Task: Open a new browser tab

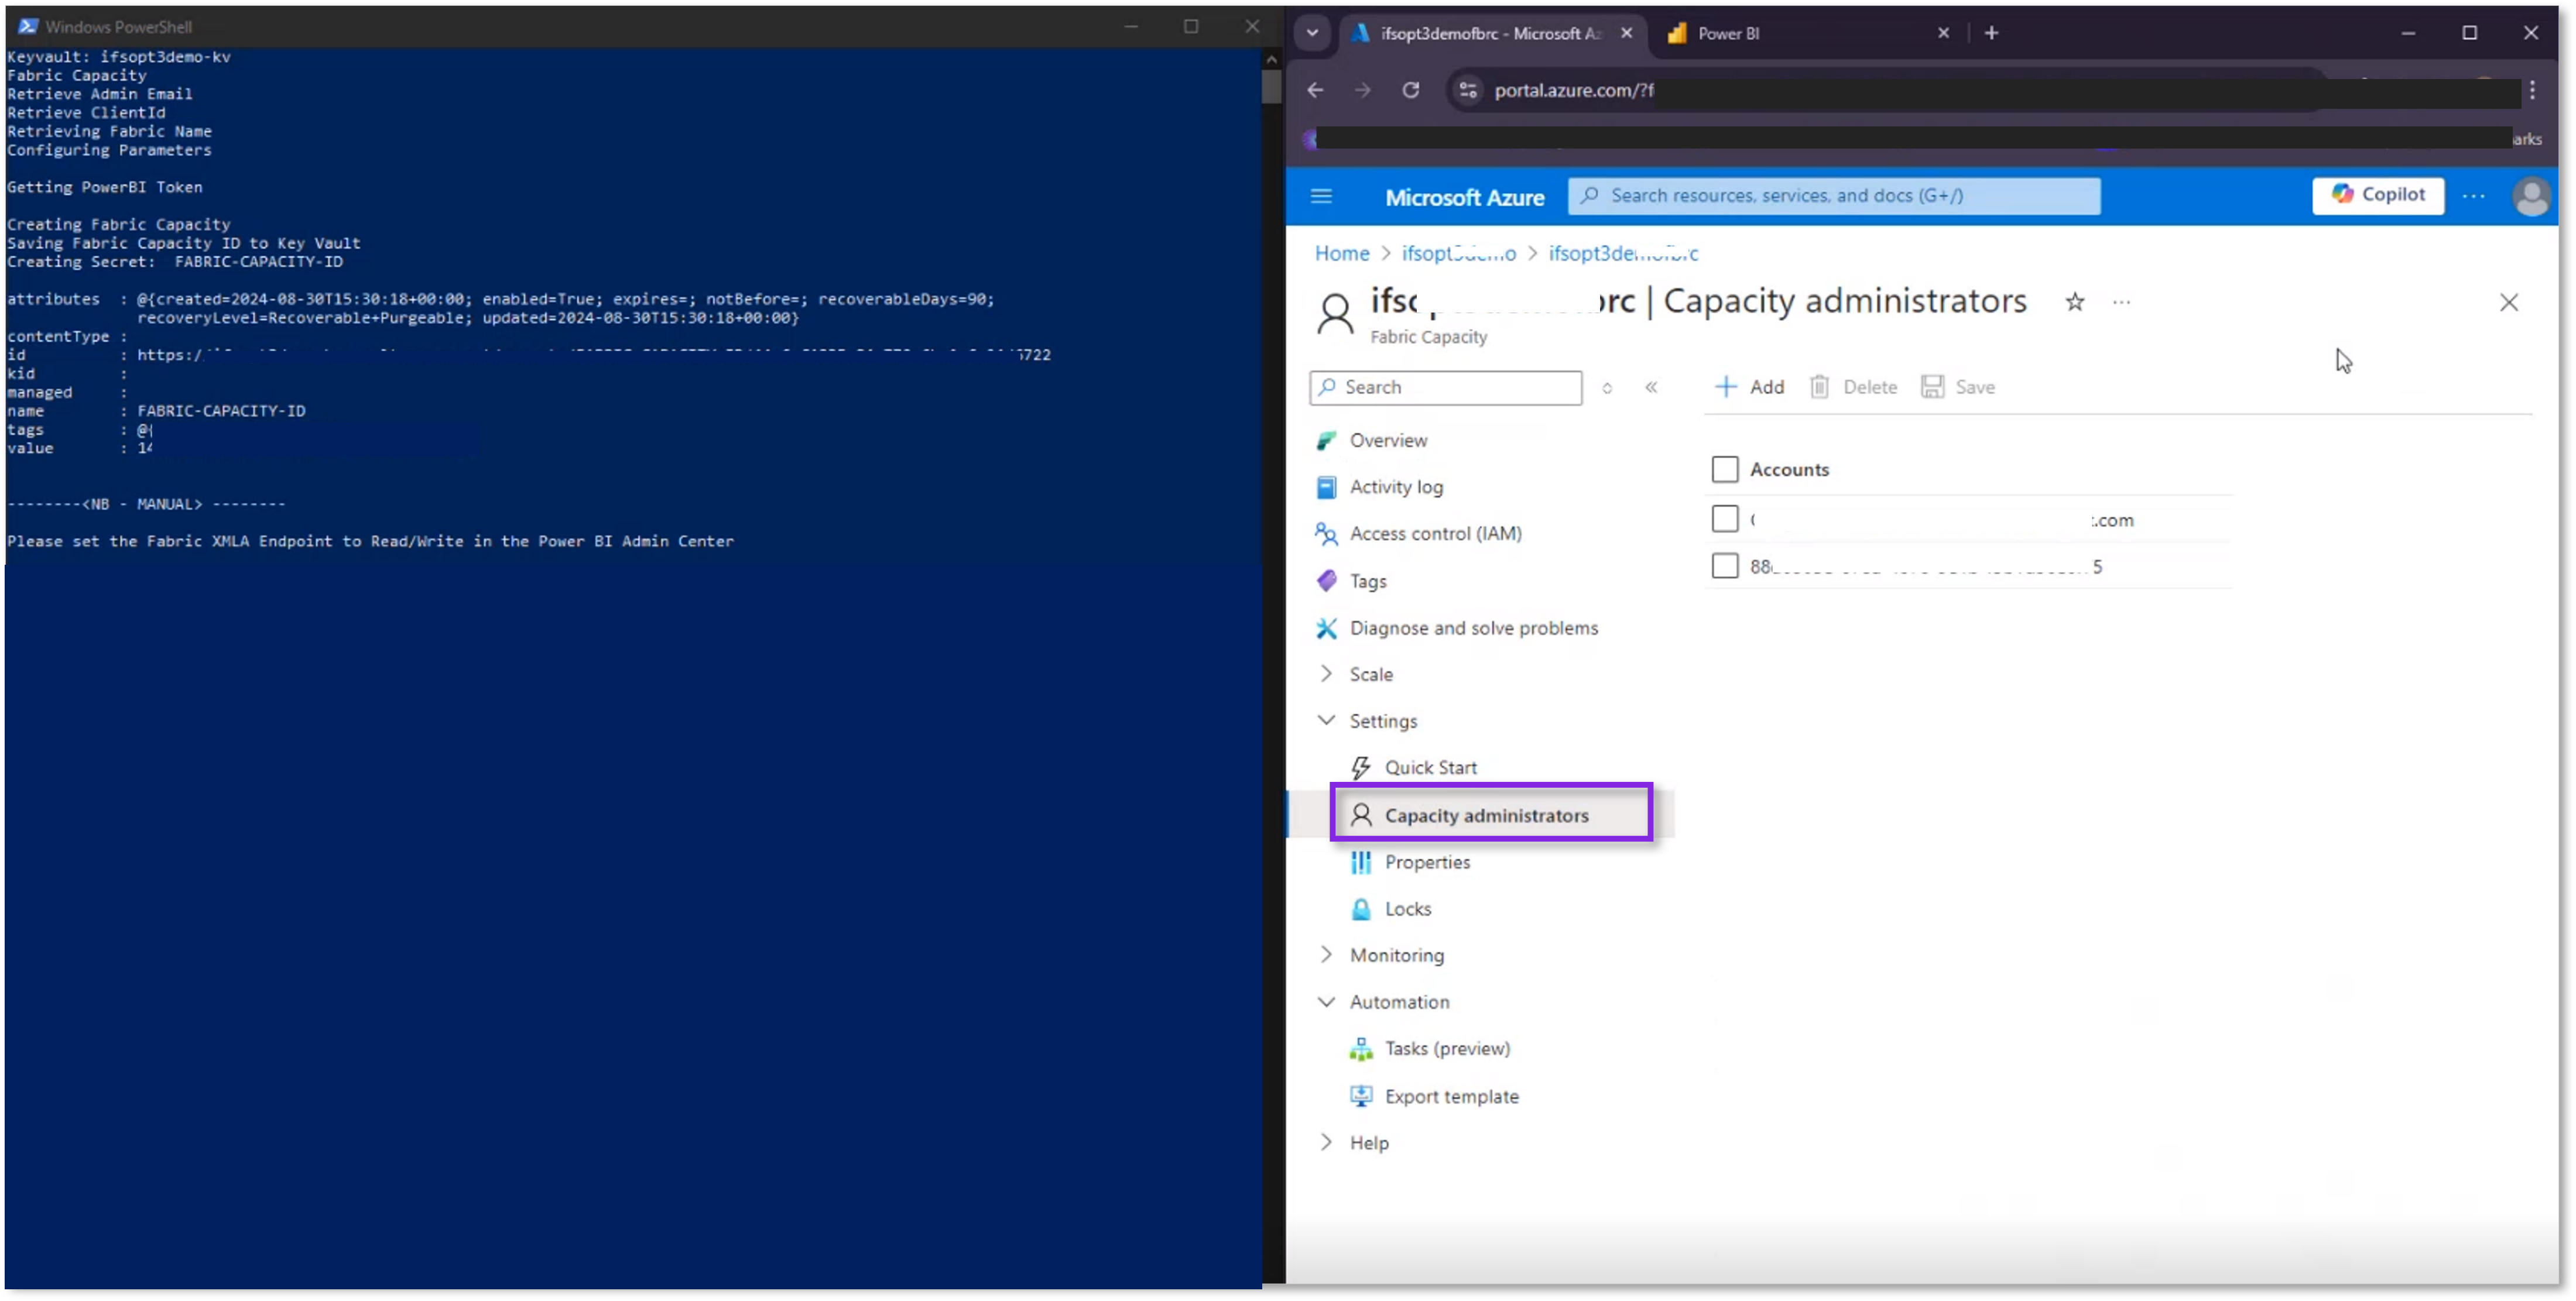Action: (x=1991, y=33)
